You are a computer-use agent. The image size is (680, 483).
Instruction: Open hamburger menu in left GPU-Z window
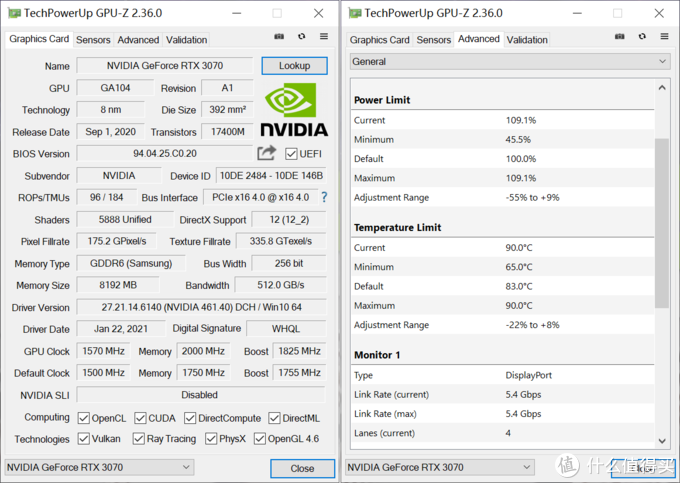[x=324, y=36]
